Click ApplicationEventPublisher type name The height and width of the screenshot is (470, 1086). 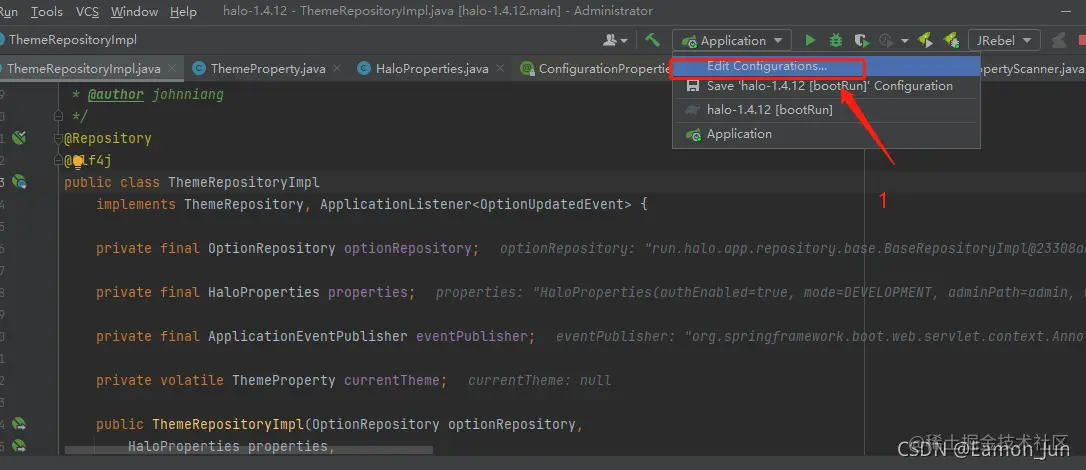(308, 336)
